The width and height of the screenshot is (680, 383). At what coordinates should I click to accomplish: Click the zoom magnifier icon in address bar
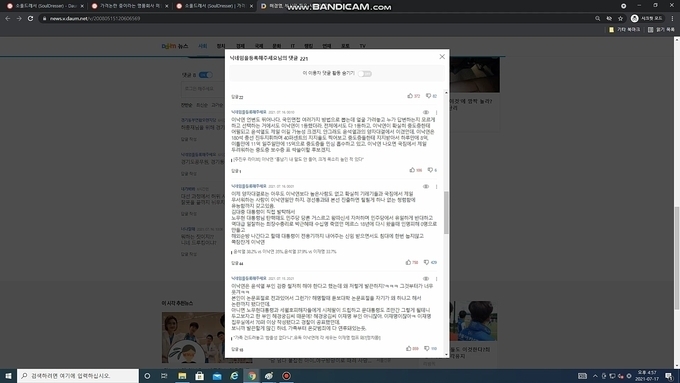click(598, 18)
